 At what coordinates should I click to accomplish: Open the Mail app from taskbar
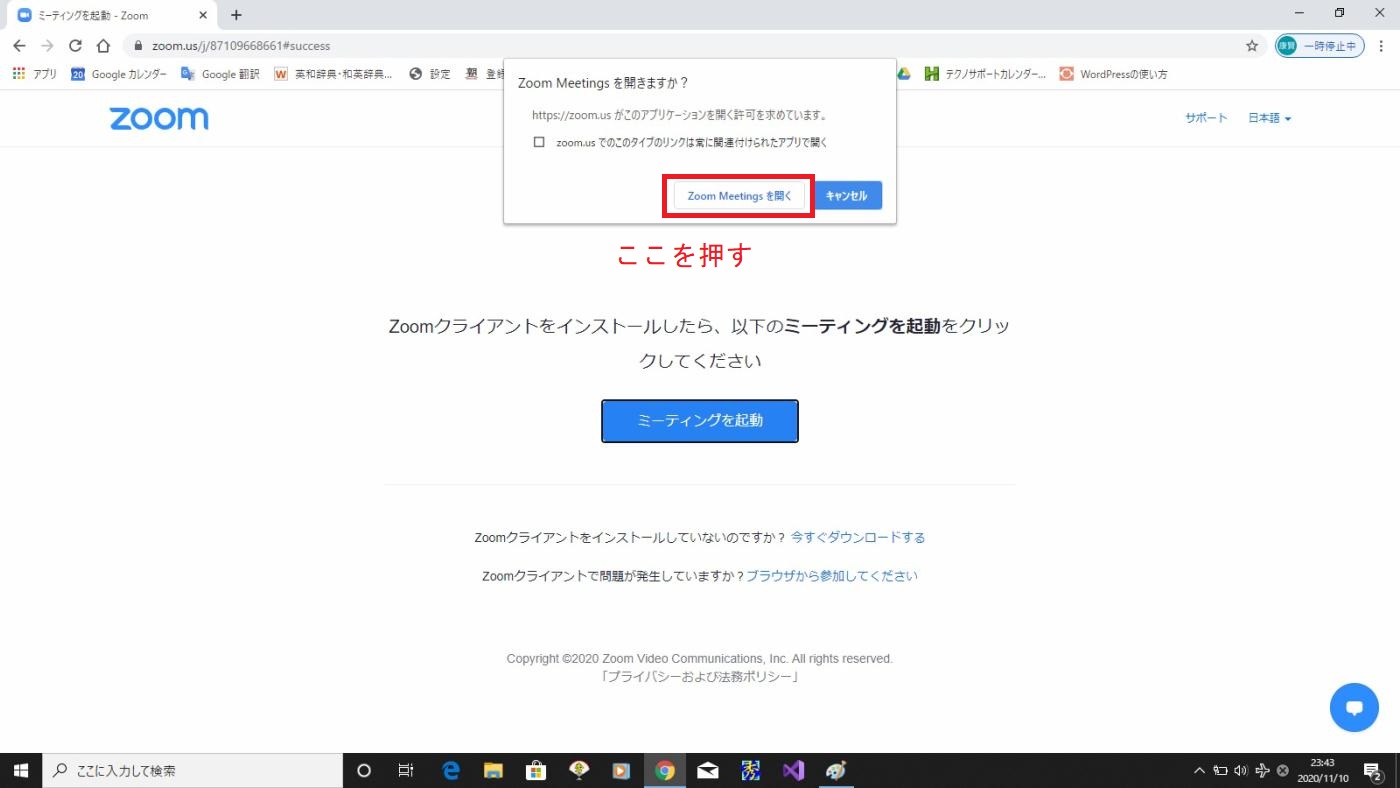pyautogui.click(x=708, y=770)
